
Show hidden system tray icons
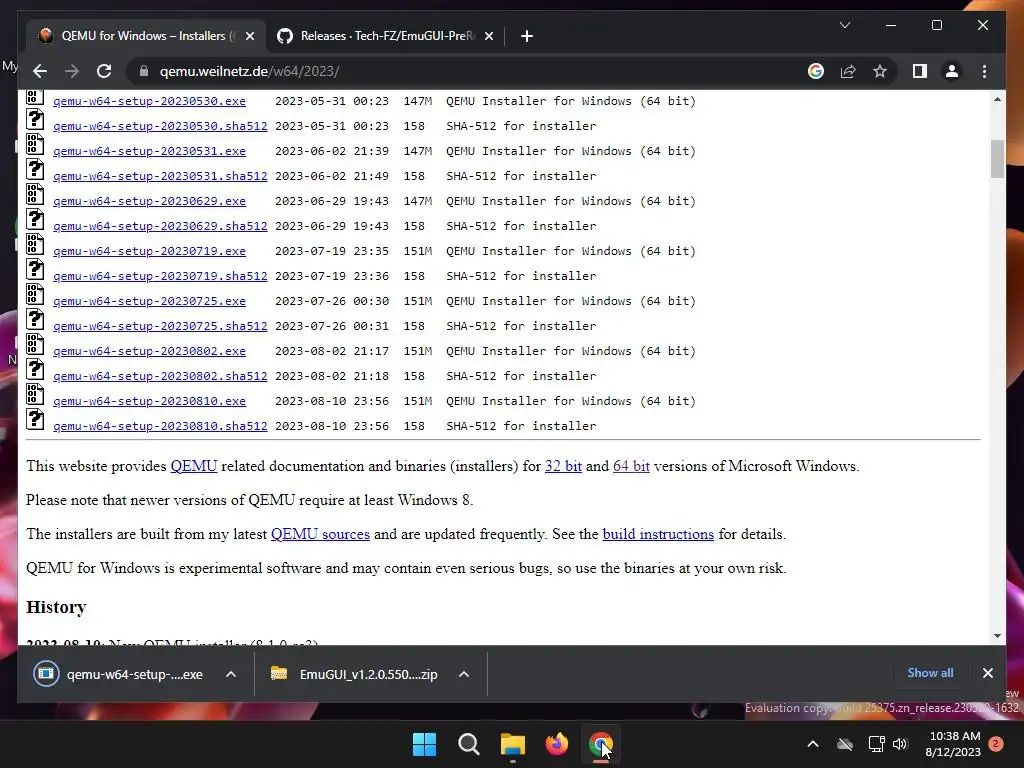812,744
